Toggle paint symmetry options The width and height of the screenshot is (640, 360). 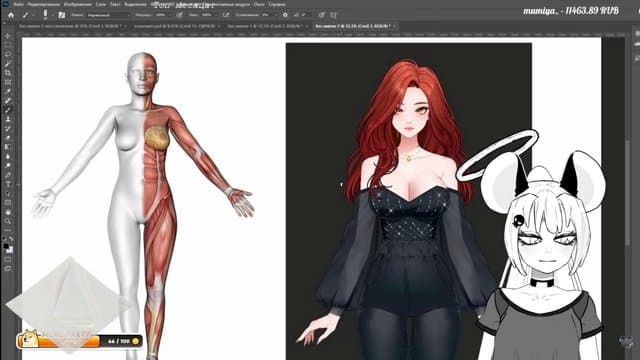click(x=333, y=15)
